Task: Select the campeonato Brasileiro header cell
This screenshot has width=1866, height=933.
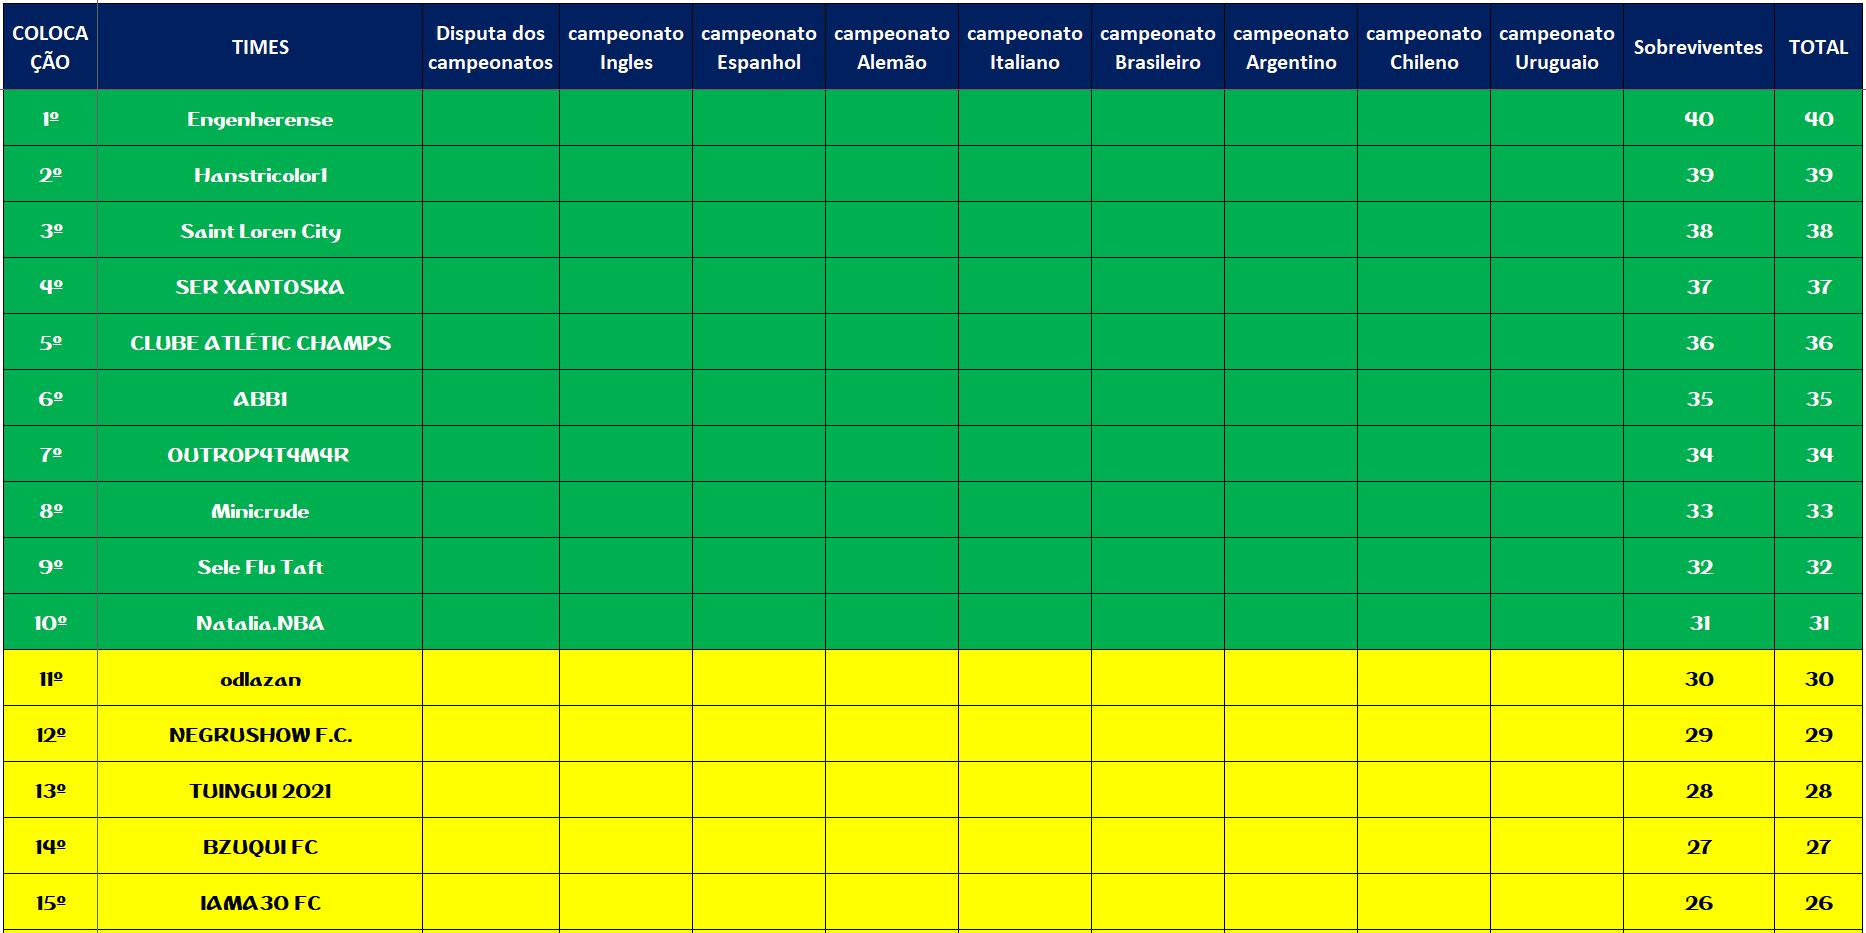Action: click(1157, 47)
